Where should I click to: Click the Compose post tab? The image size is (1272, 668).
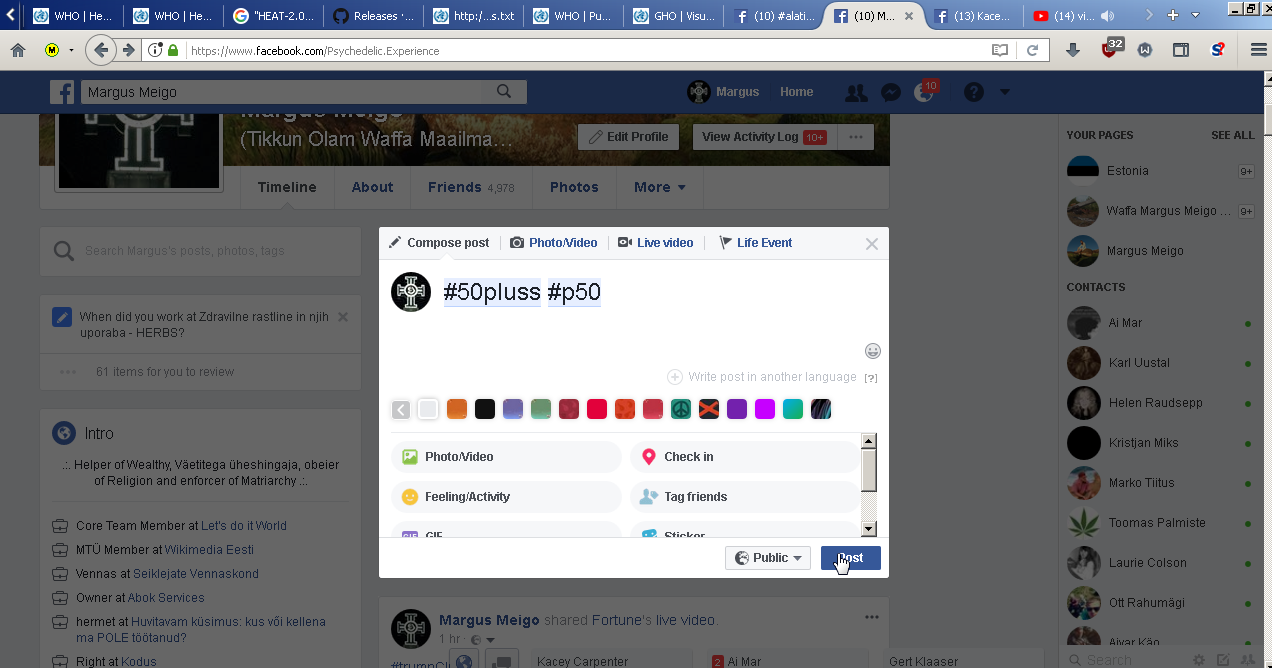pos(439,243)
